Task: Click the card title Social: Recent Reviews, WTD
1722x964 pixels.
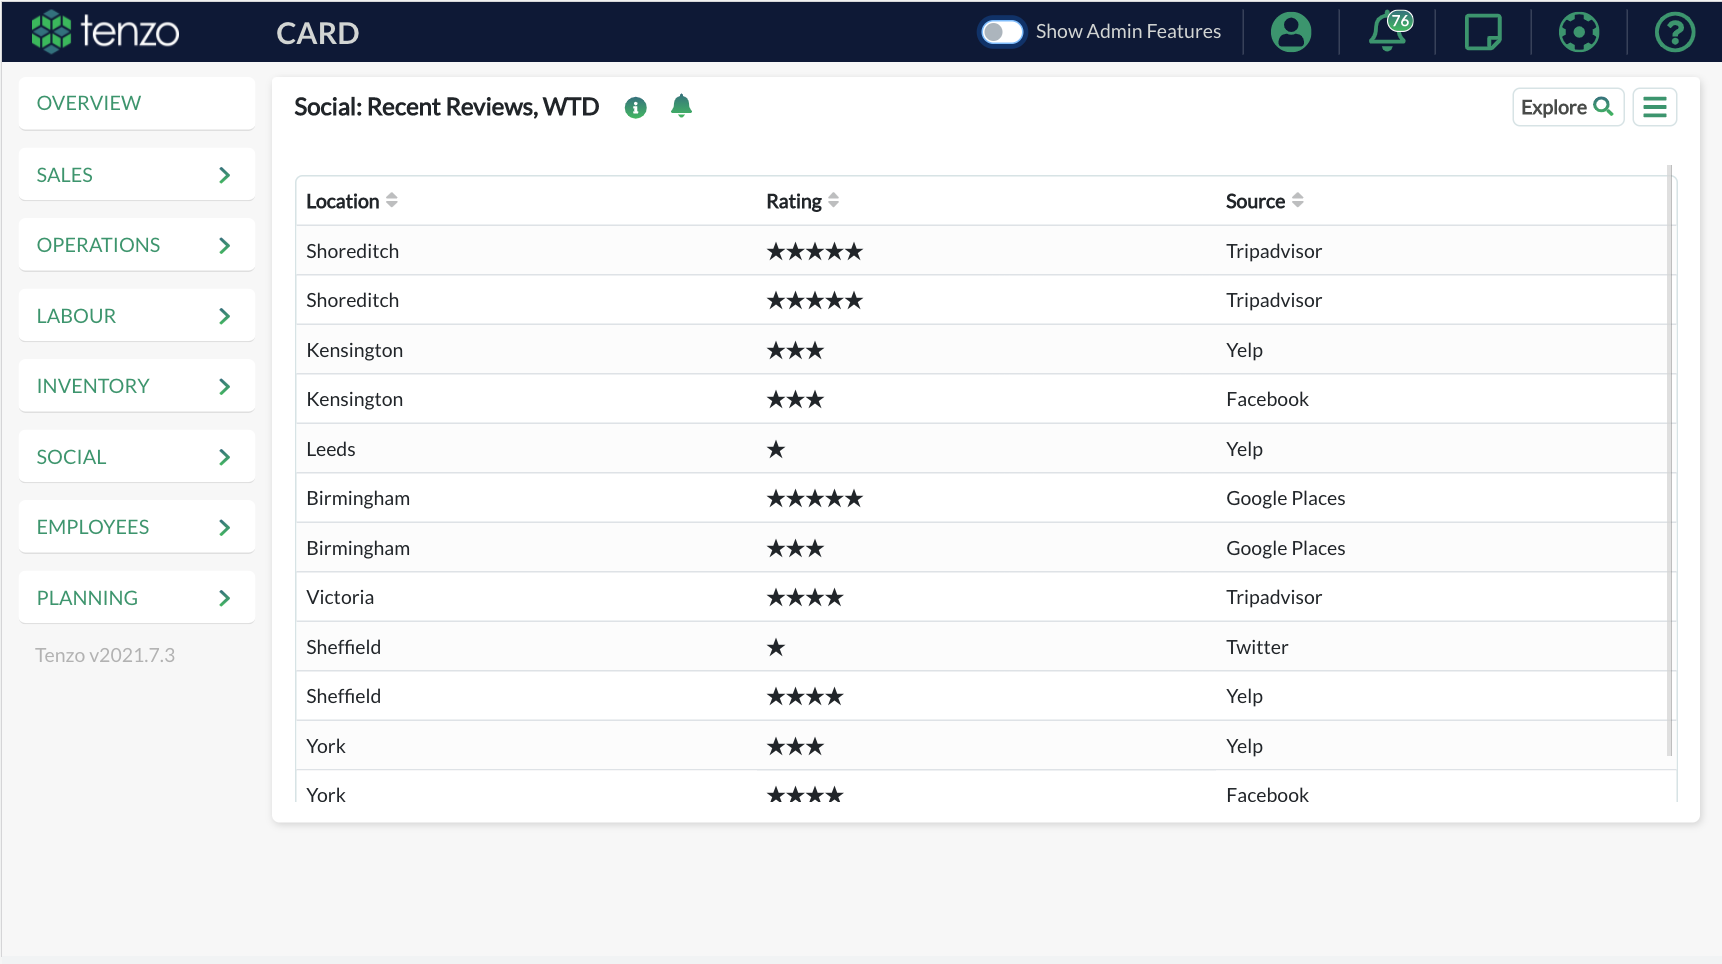Action: point(447,107)
